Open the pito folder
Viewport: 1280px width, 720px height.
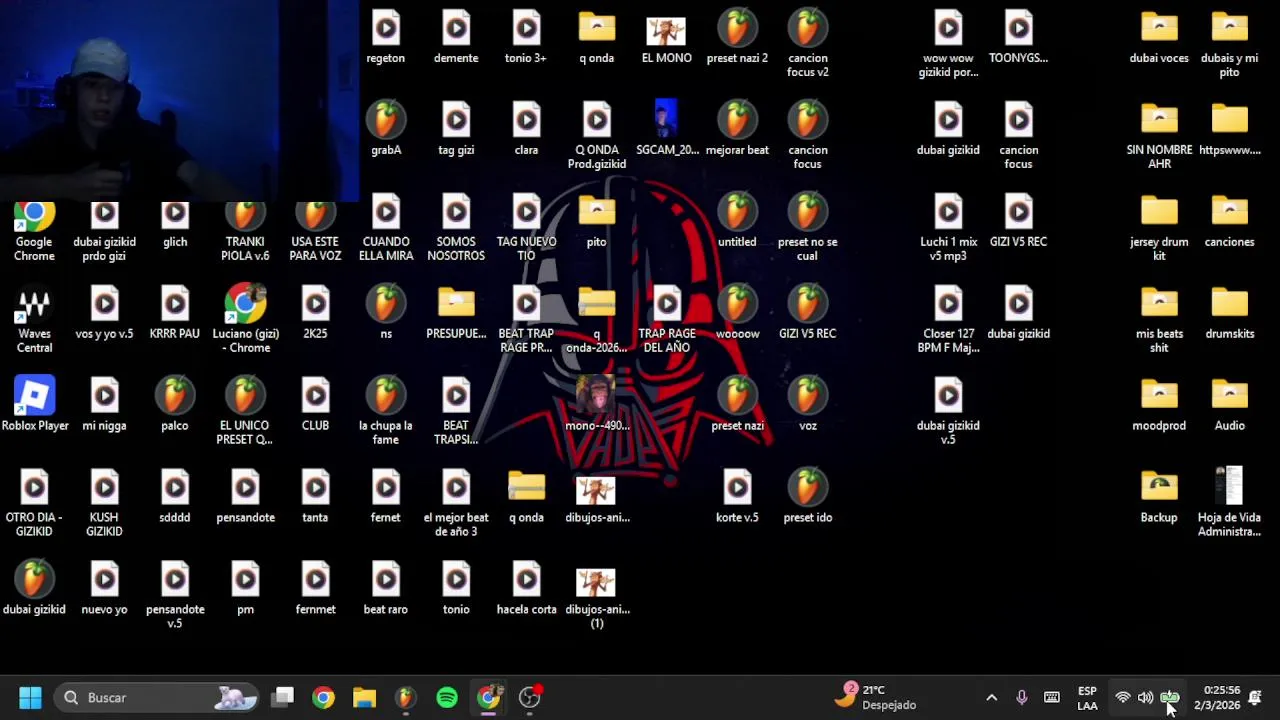click(597, 221)
